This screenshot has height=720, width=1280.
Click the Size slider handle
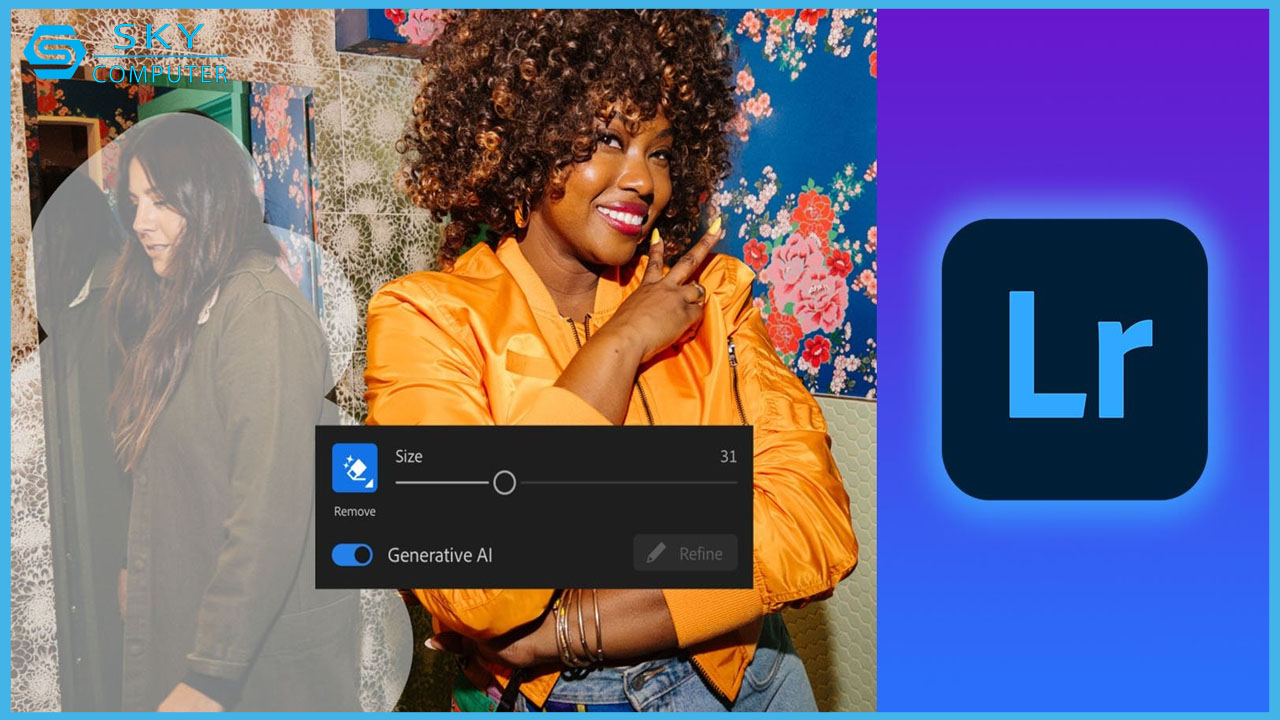tap(505, 483)
